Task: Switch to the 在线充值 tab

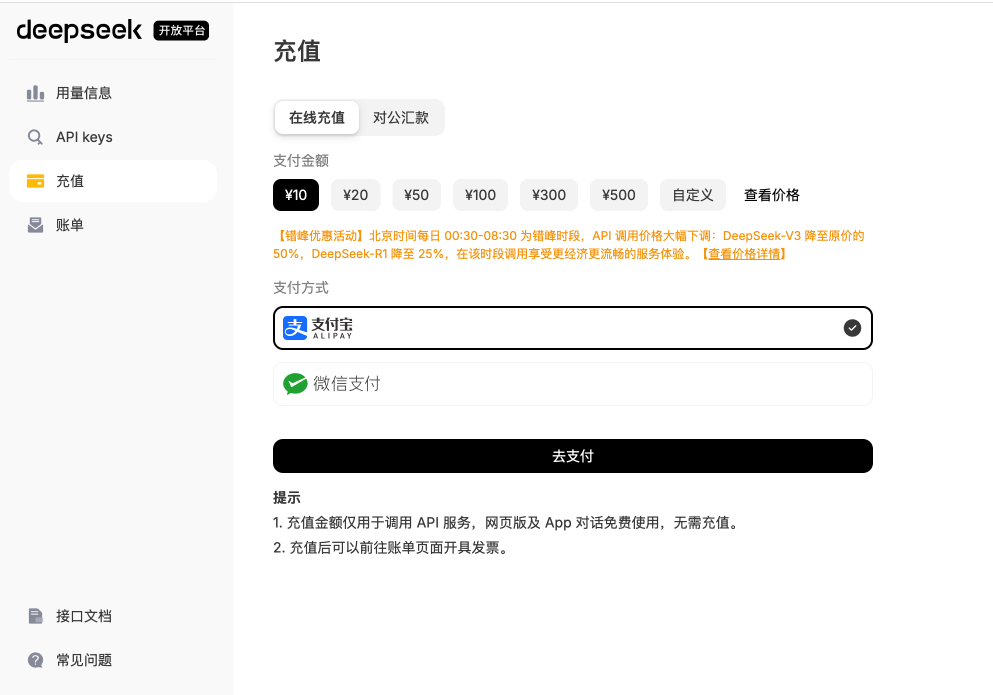Action: tap(317, 117)
